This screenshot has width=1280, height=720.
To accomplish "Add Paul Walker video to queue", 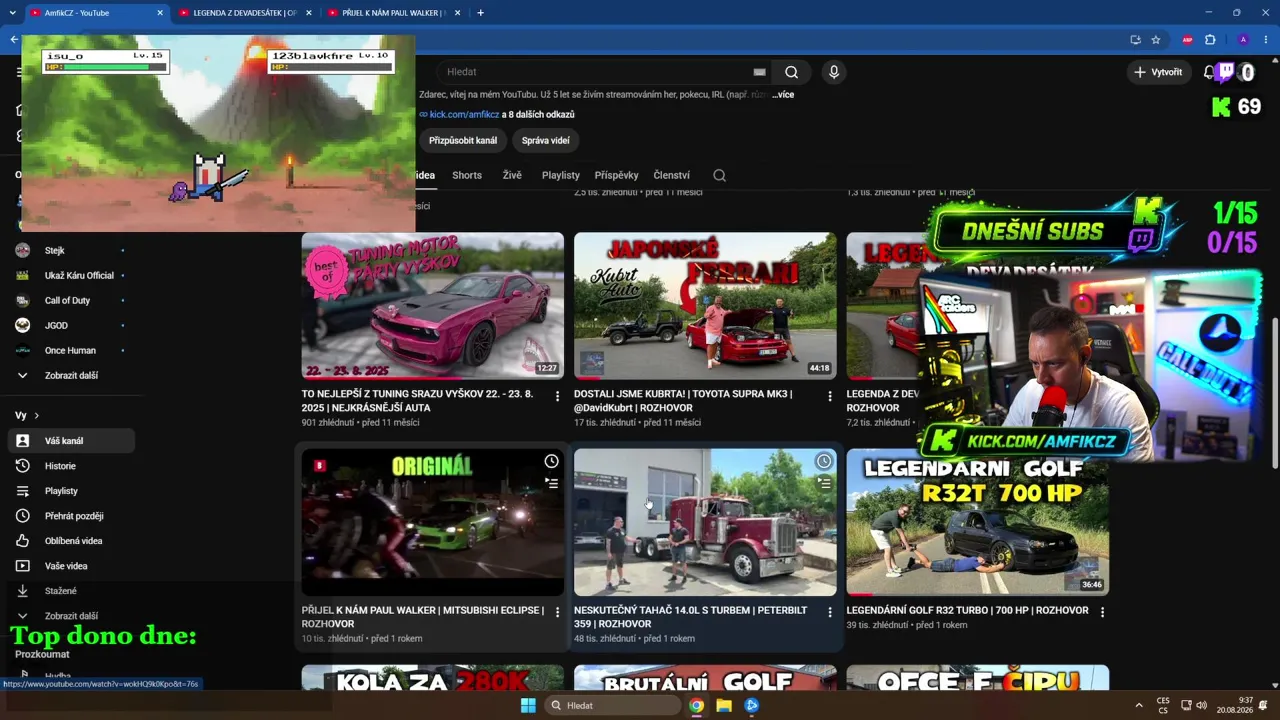I will (551, 483).
